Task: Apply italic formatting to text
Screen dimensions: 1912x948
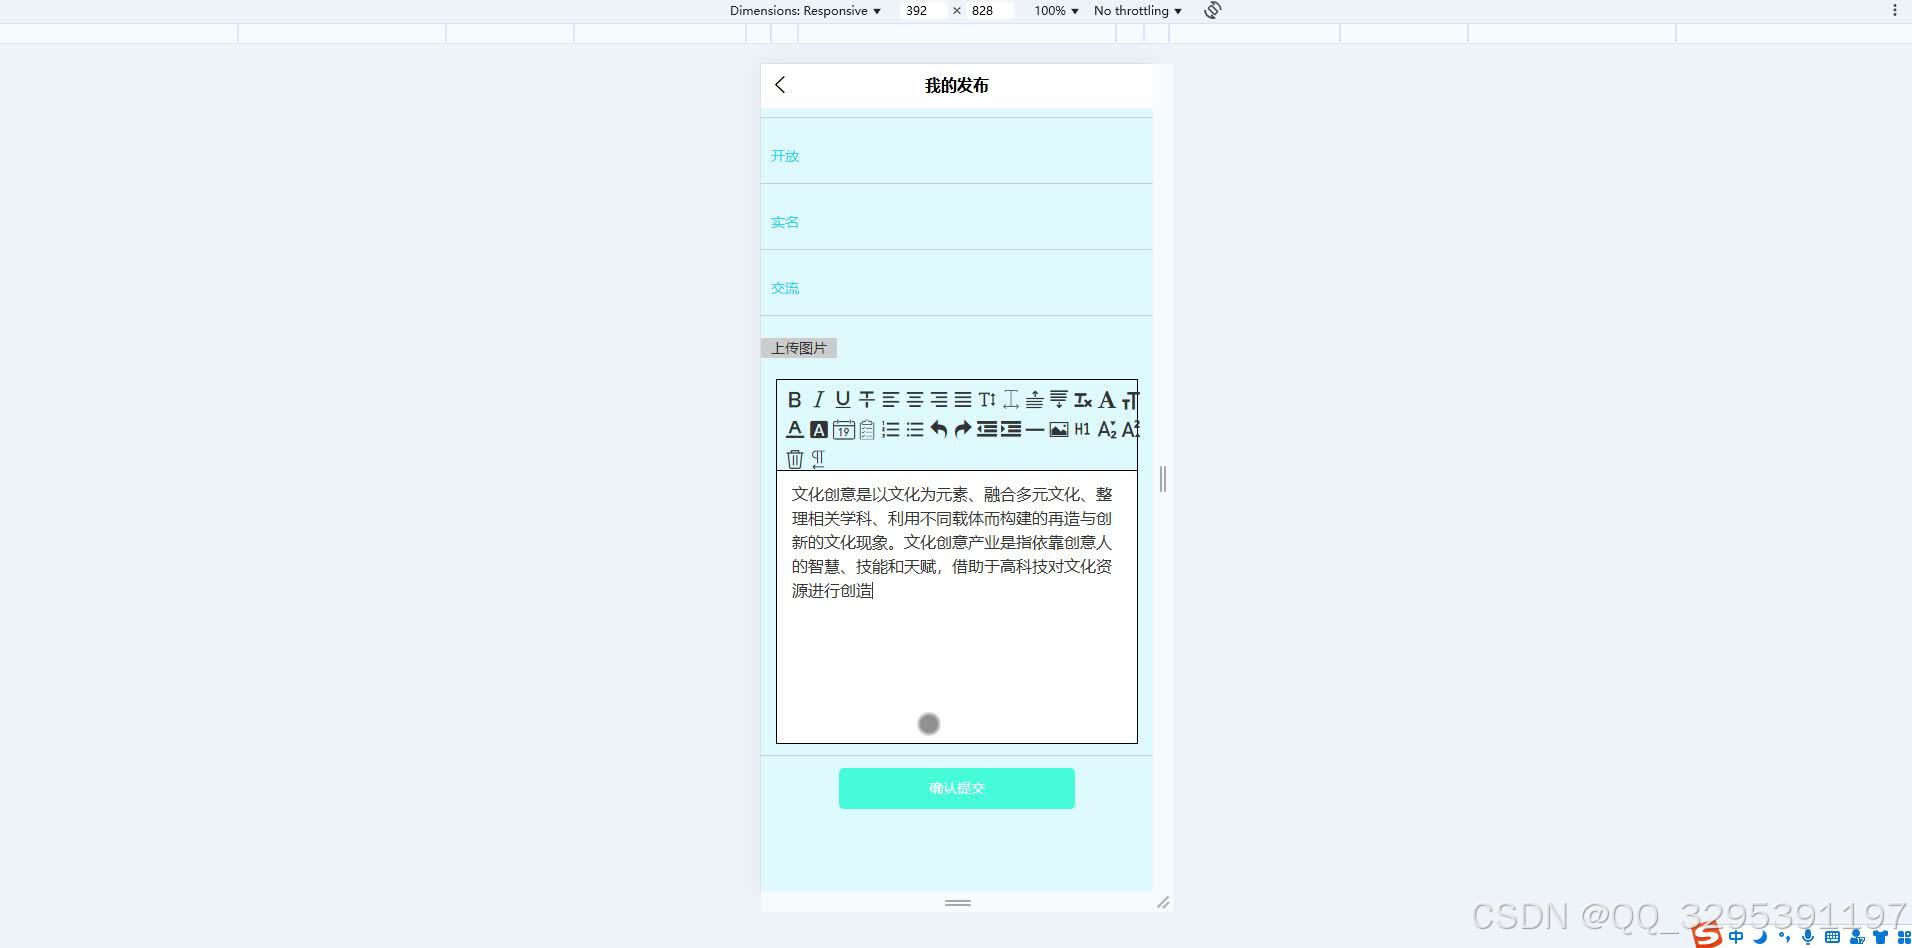Action: click(818, 399)
